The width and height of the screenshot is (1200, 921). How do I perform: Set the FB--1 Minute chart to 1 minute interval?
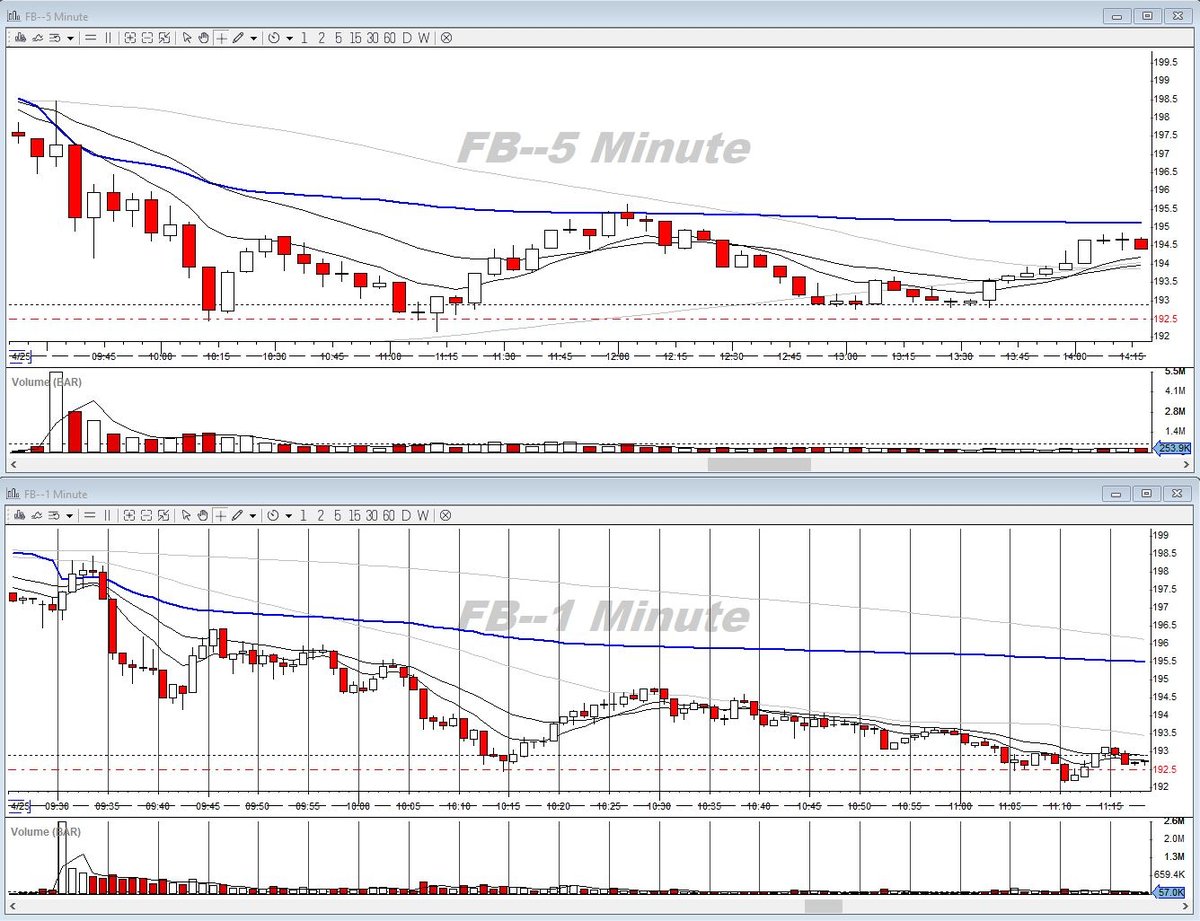click(304, 515)
